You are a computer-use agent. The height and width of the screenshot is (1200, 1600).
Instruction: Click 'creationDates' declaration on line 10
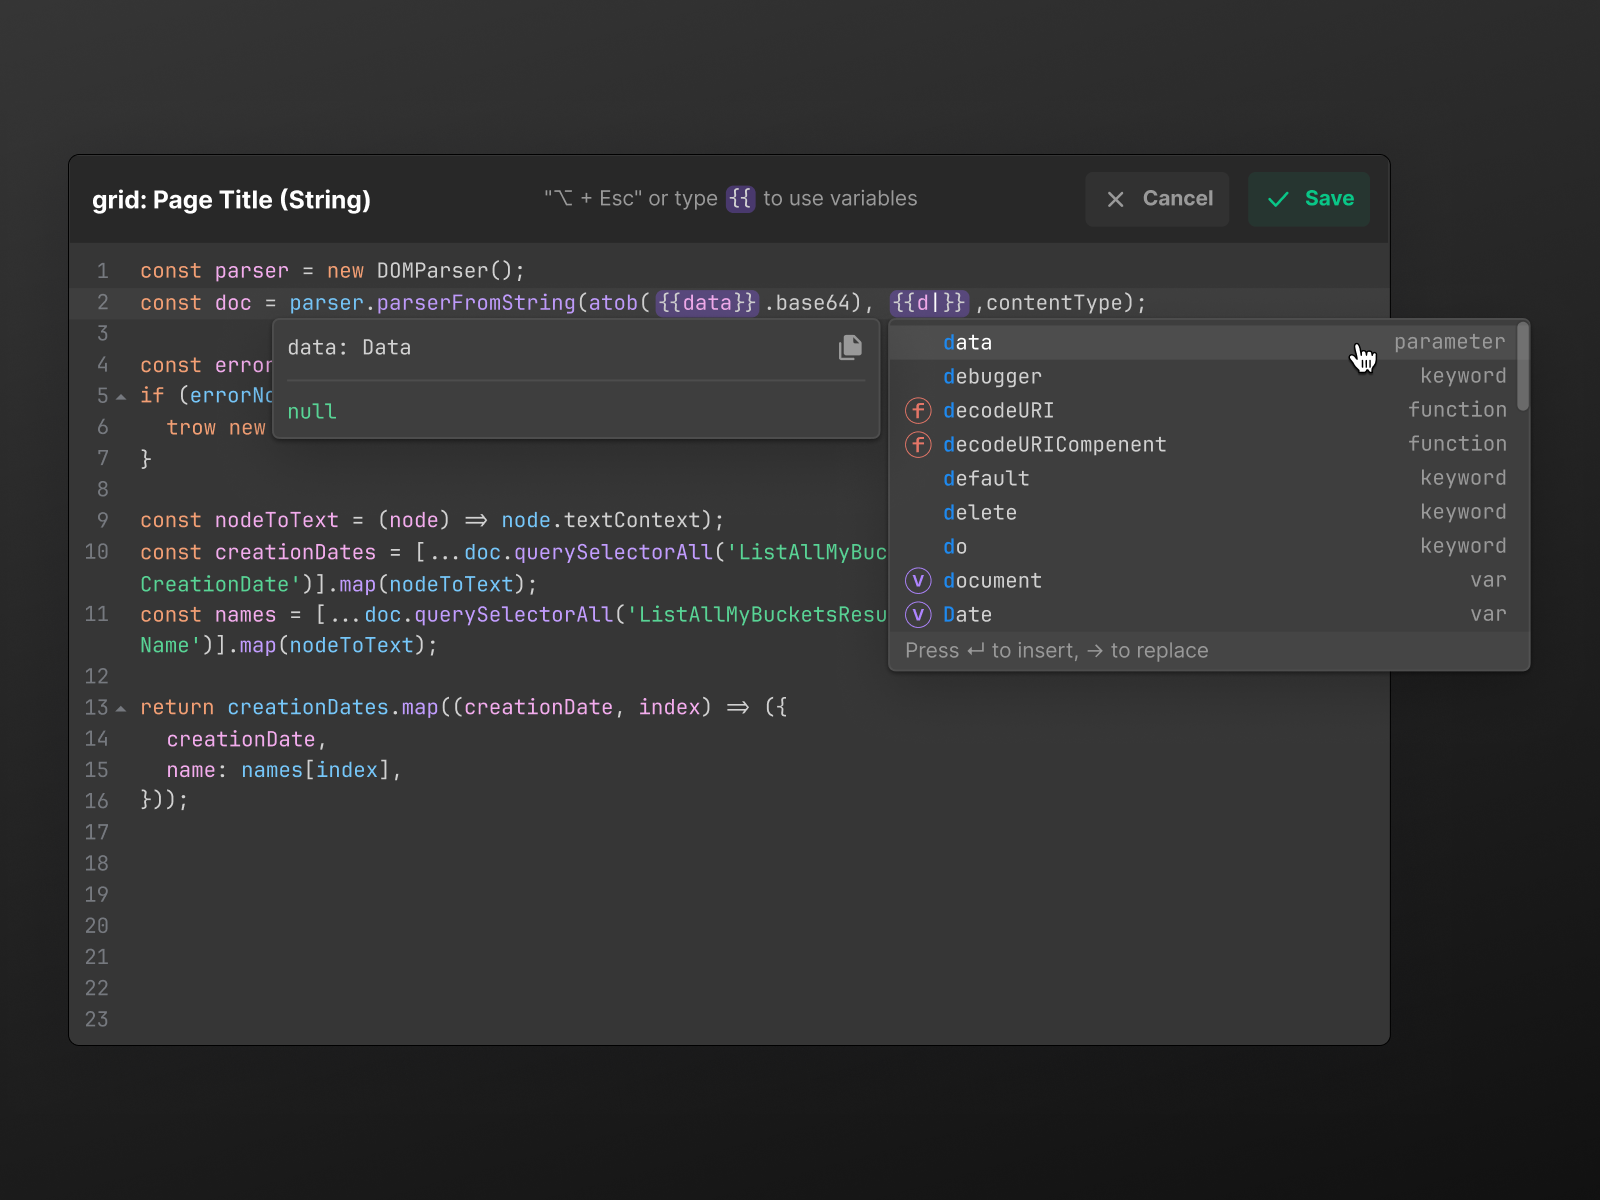point(296,553)
